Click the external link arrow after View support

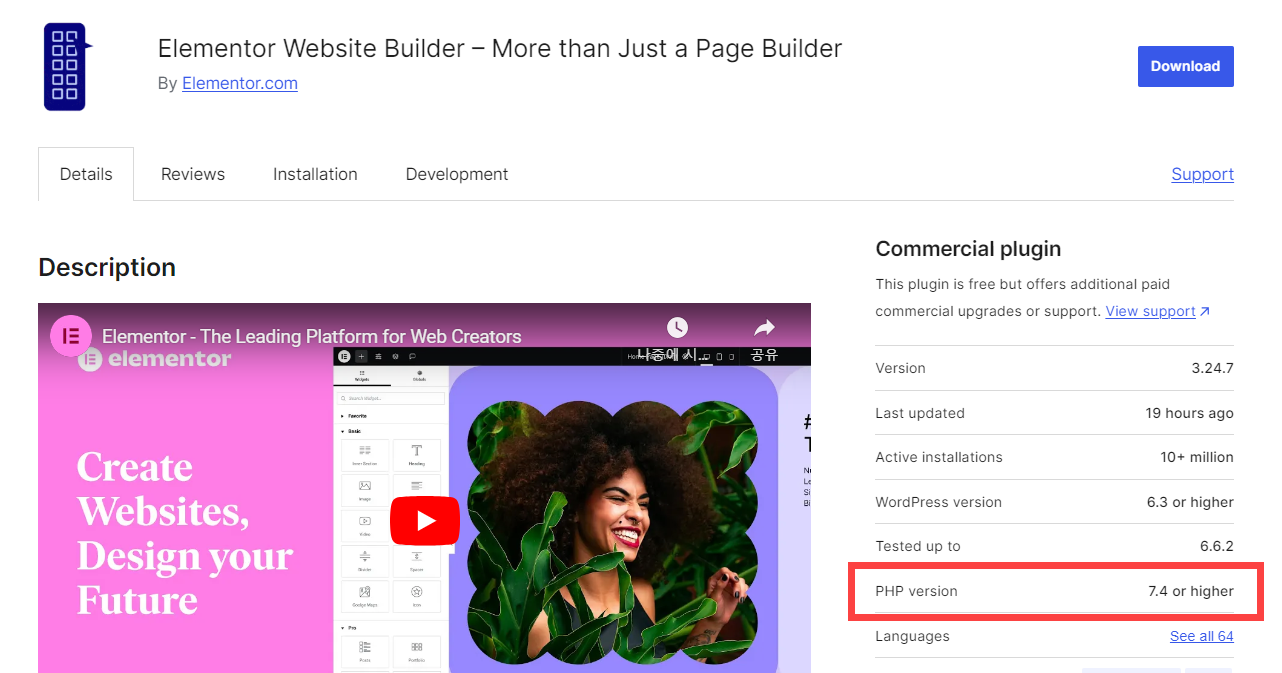(x=1205, y=311)
